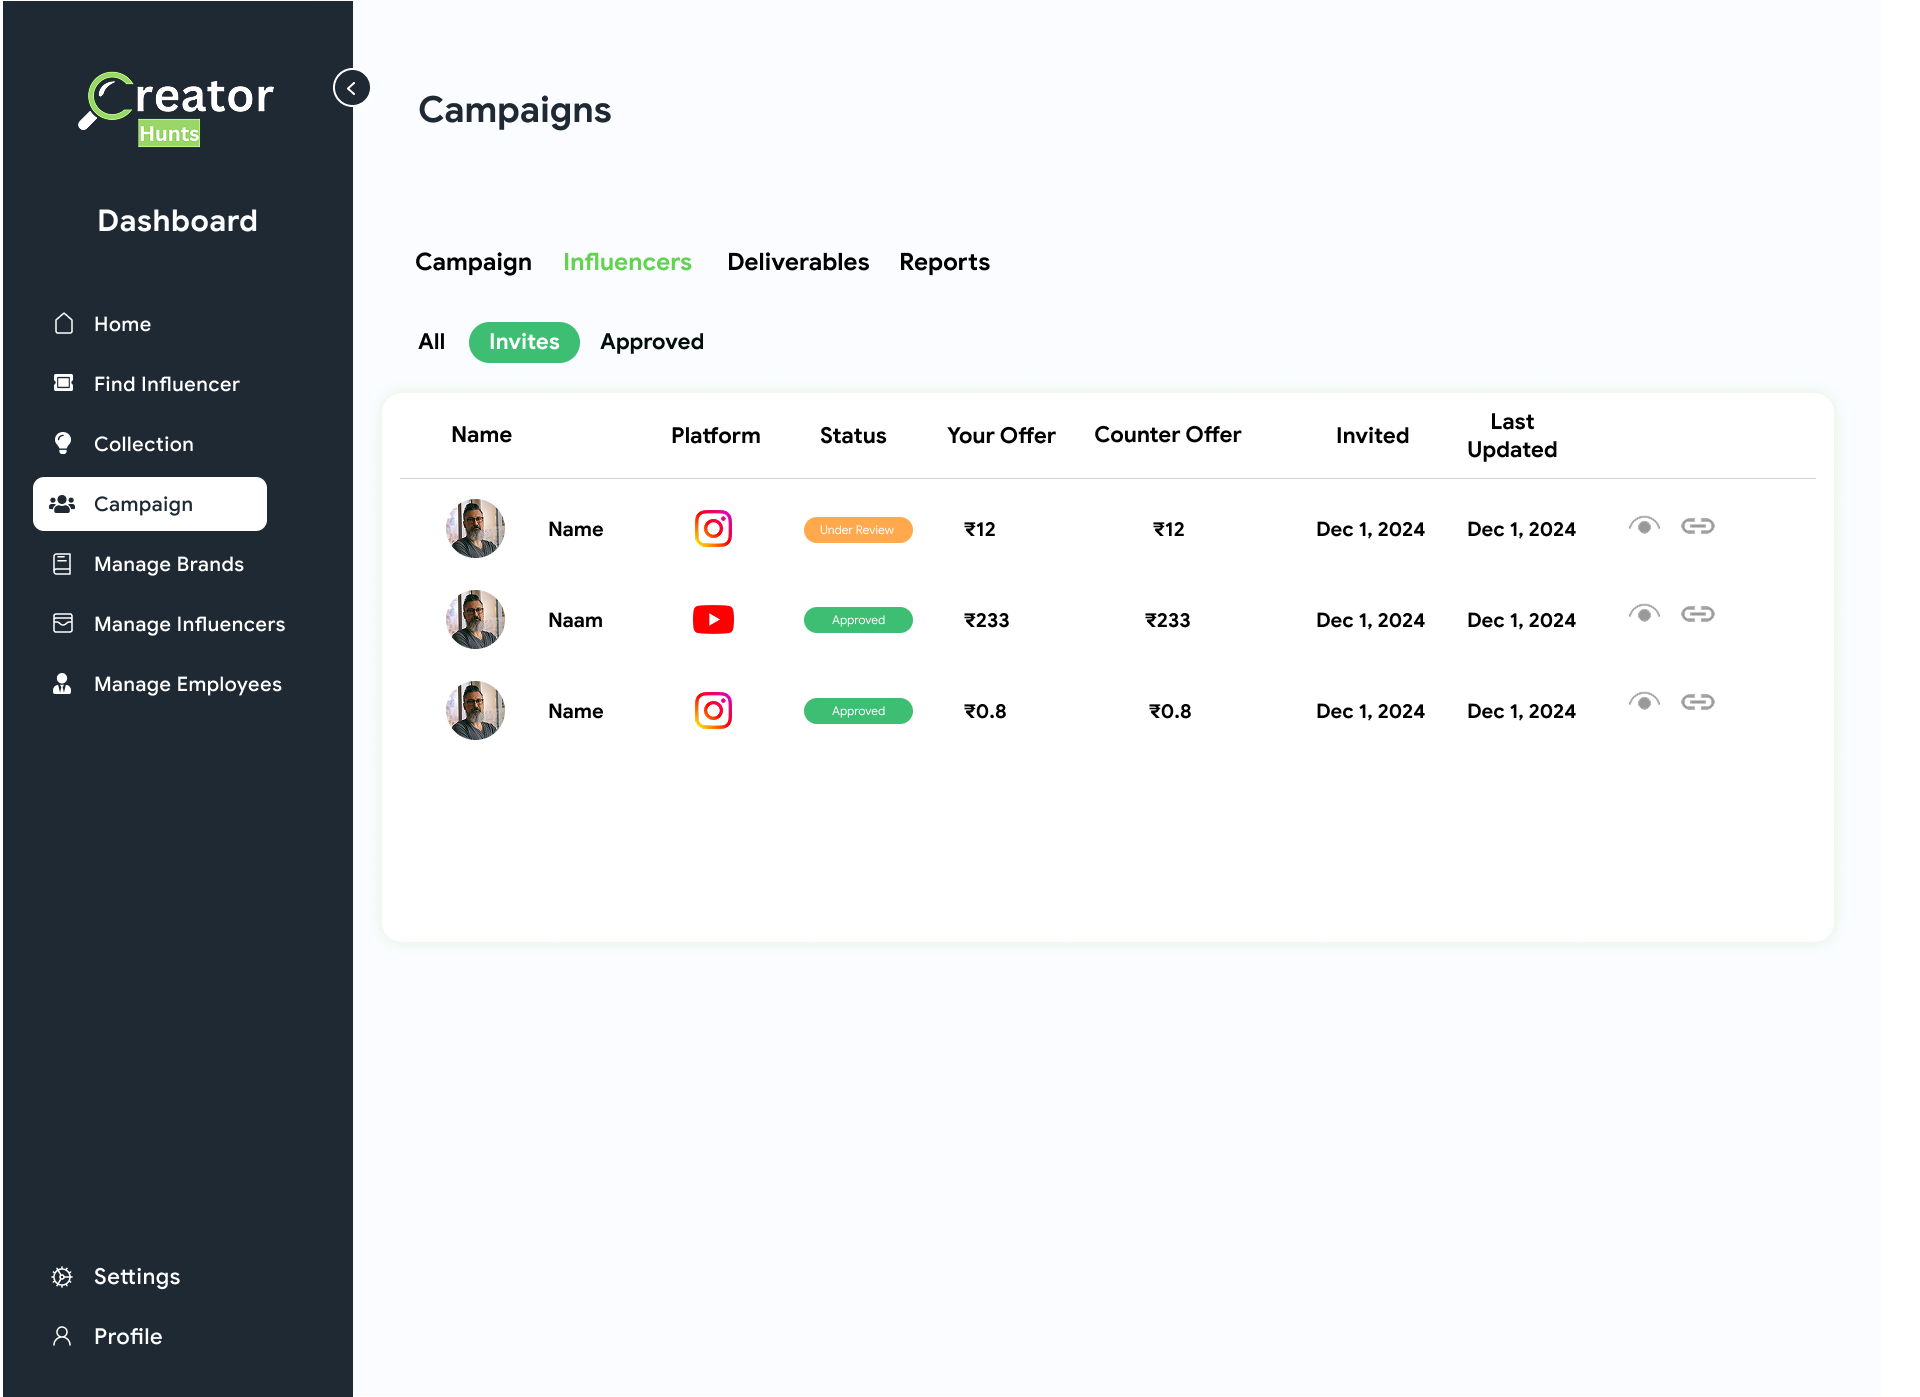
Task: Switch to the Deliverables tab
Action: pos(797,262)
